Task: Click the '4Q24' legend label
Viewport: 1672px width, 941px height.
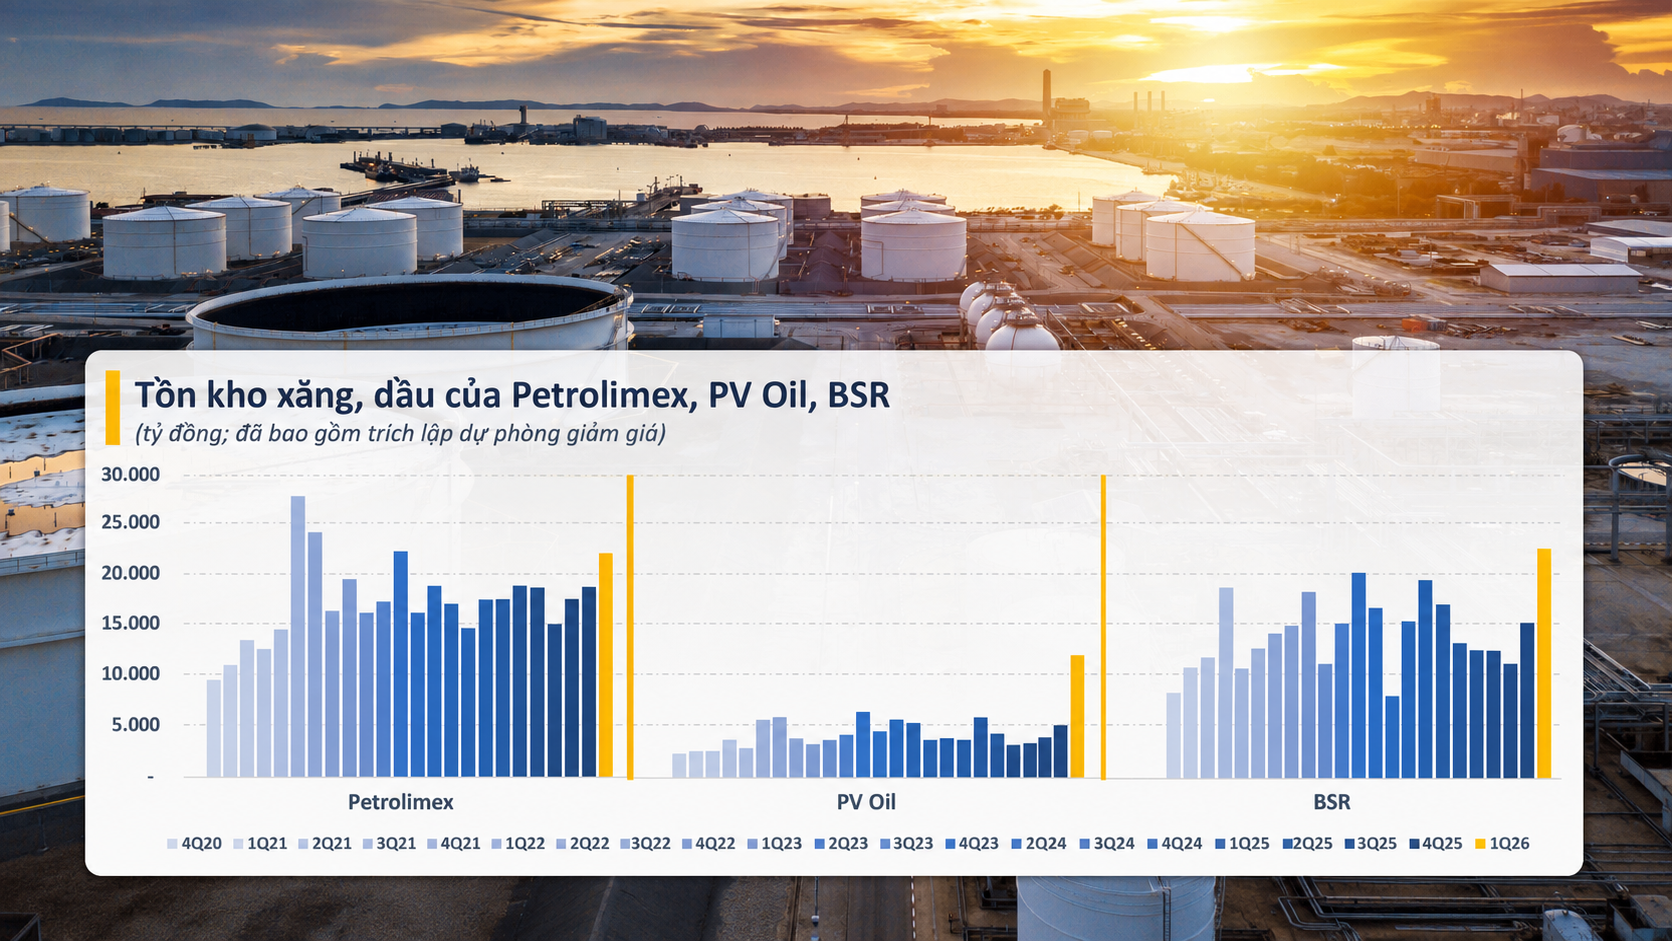Action: tap(1182, 843)
